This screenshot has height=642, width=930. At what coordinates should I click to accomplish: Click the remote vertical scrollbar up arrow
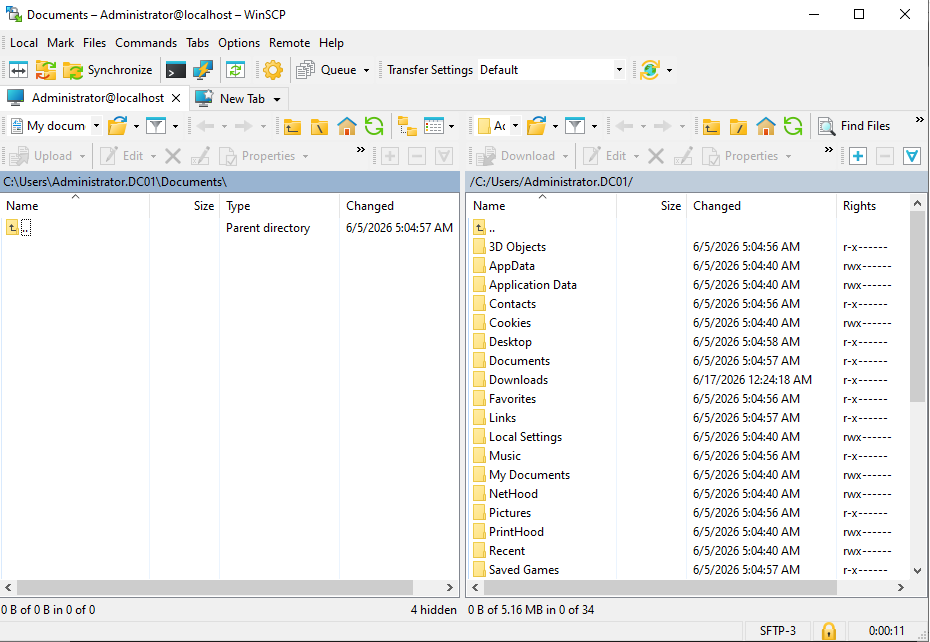pyautogui.click(x=917, y=204)
